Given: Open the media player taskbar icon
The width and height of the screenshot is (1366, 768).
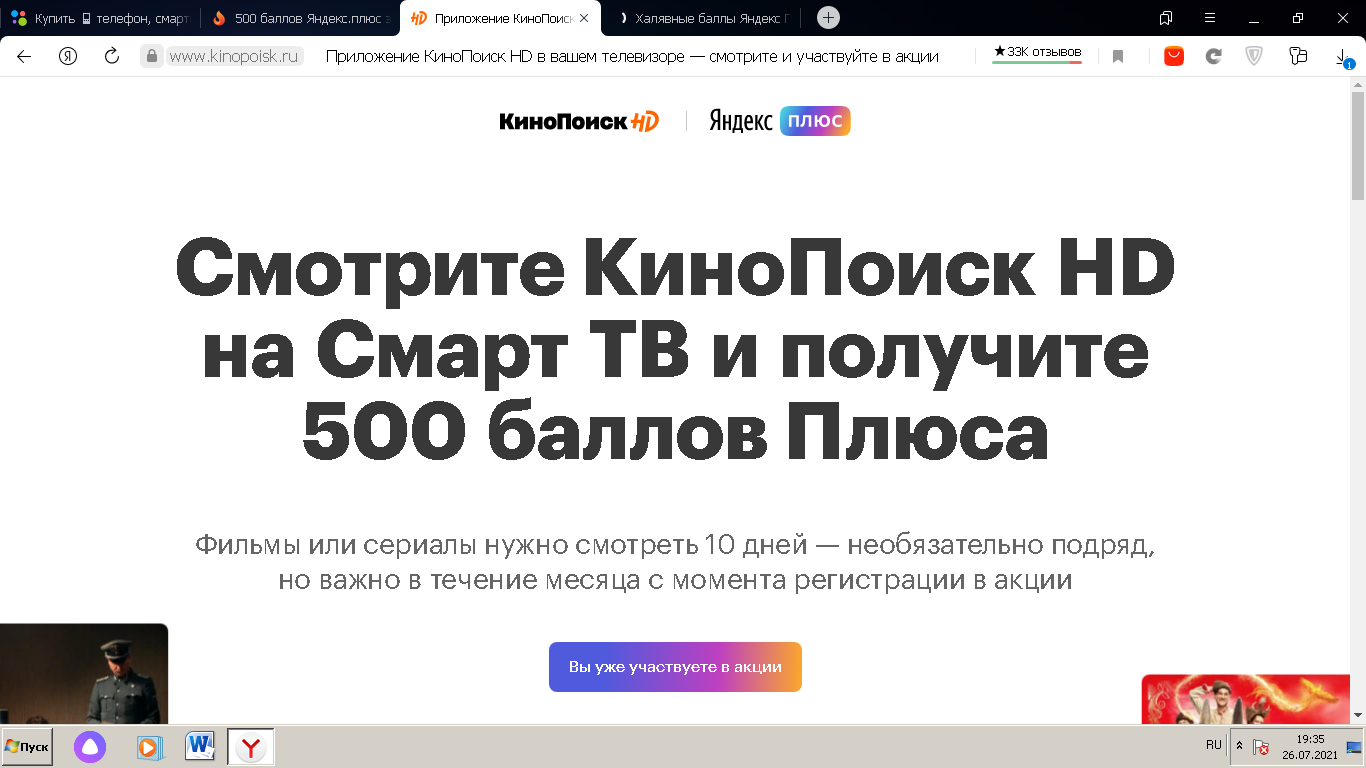Looking at the screenshot, I should [x=148, y=747].
